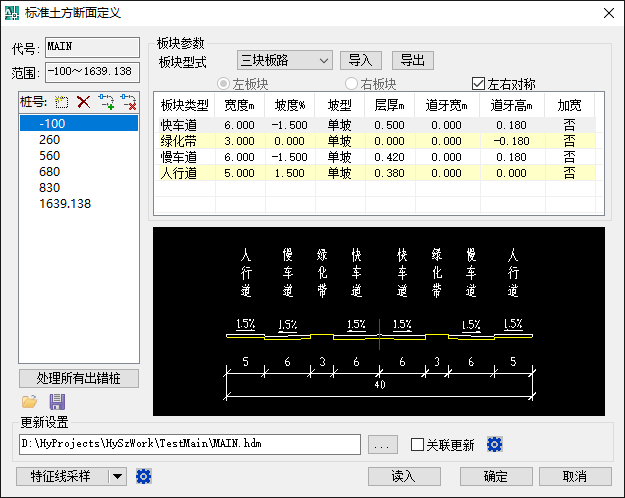This screenshot has height=498, width=625.
Task: Click 绿化带 slope value 0.000
Action: pyautogui.click(x=290, y=141)
